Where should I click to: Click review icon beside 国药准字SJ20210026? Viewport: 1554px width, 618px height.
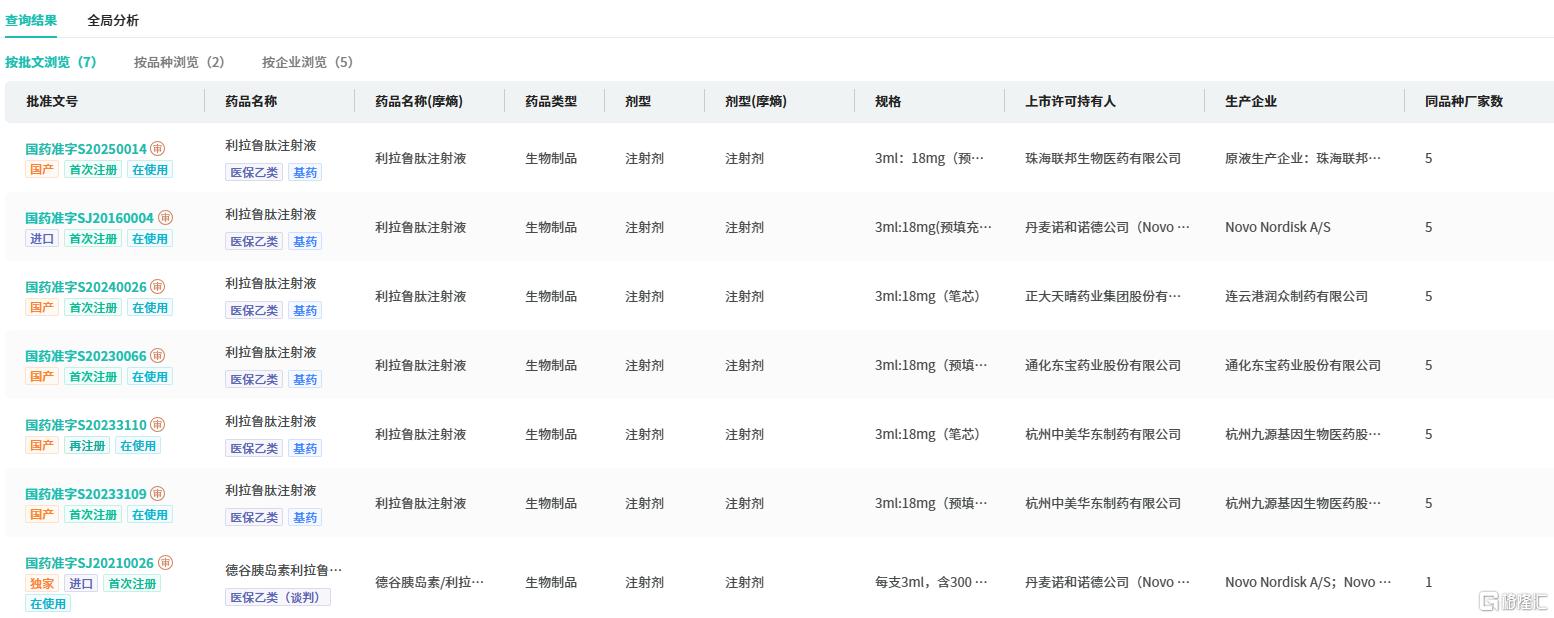[x=166, y=563]
